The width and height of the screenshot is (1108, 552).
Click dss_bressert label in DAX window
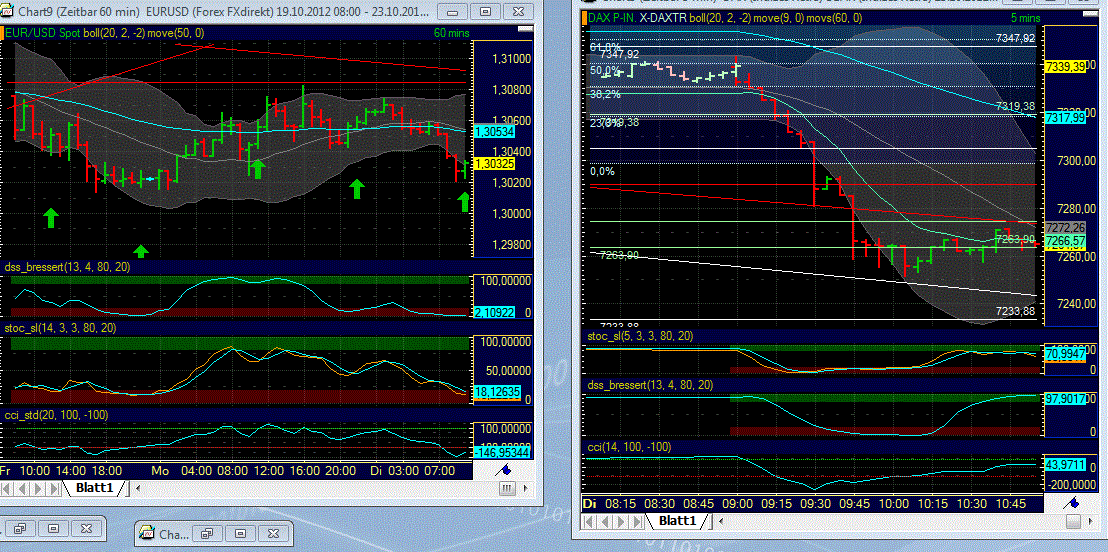pyautogui.click(x=651, y=384)
